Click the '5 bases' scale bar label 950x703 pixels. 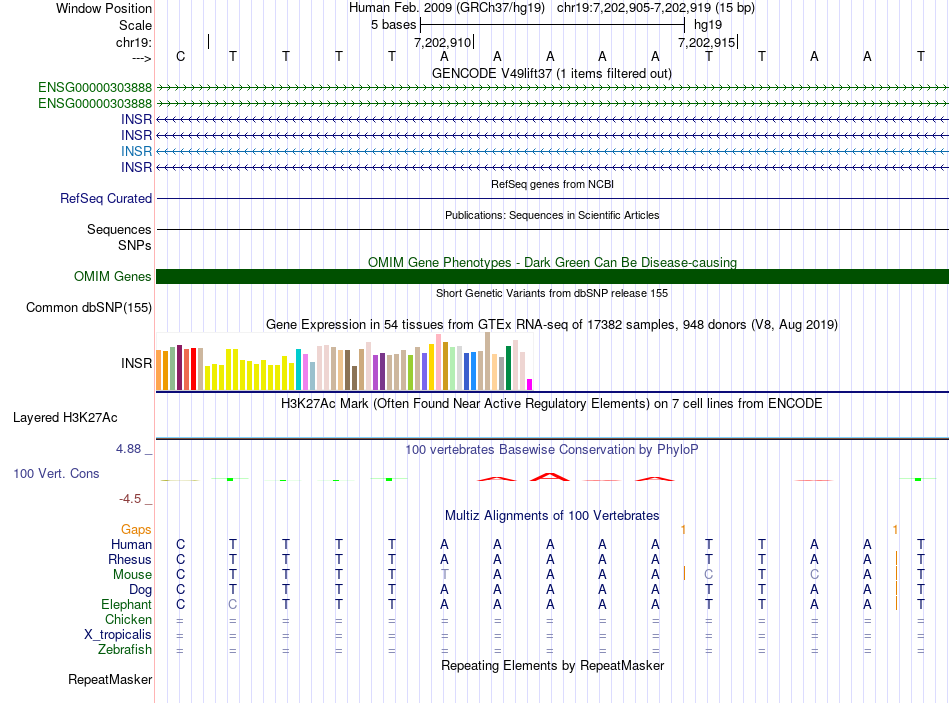(393, 25)
